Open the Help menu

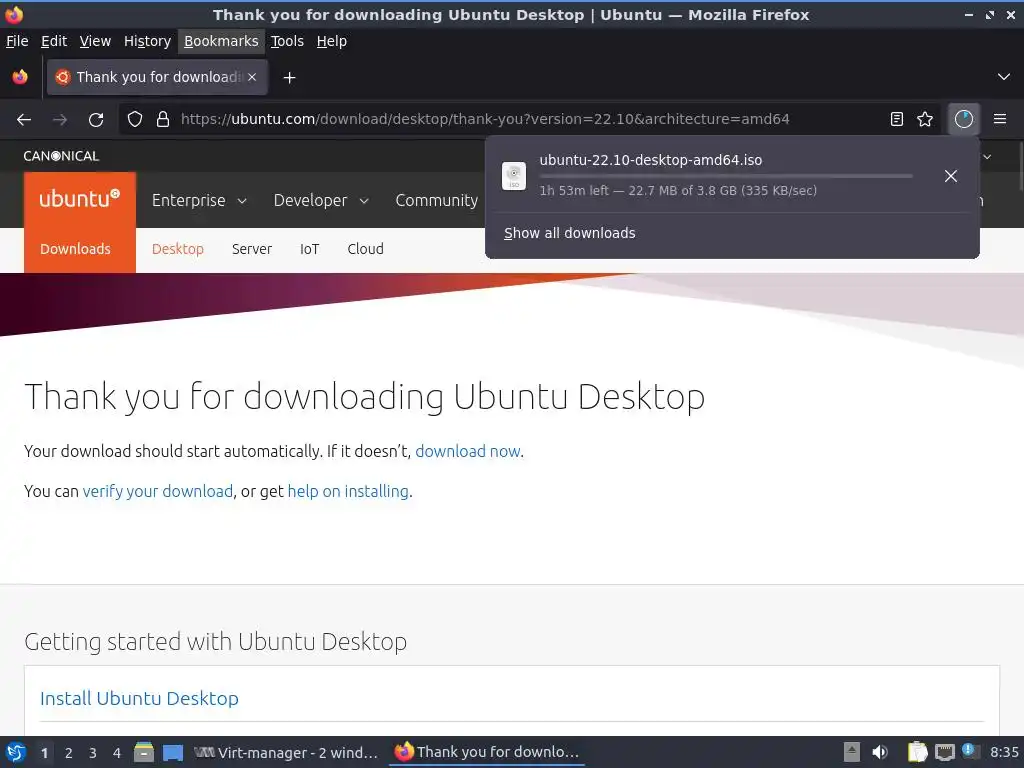coord(332,41)
